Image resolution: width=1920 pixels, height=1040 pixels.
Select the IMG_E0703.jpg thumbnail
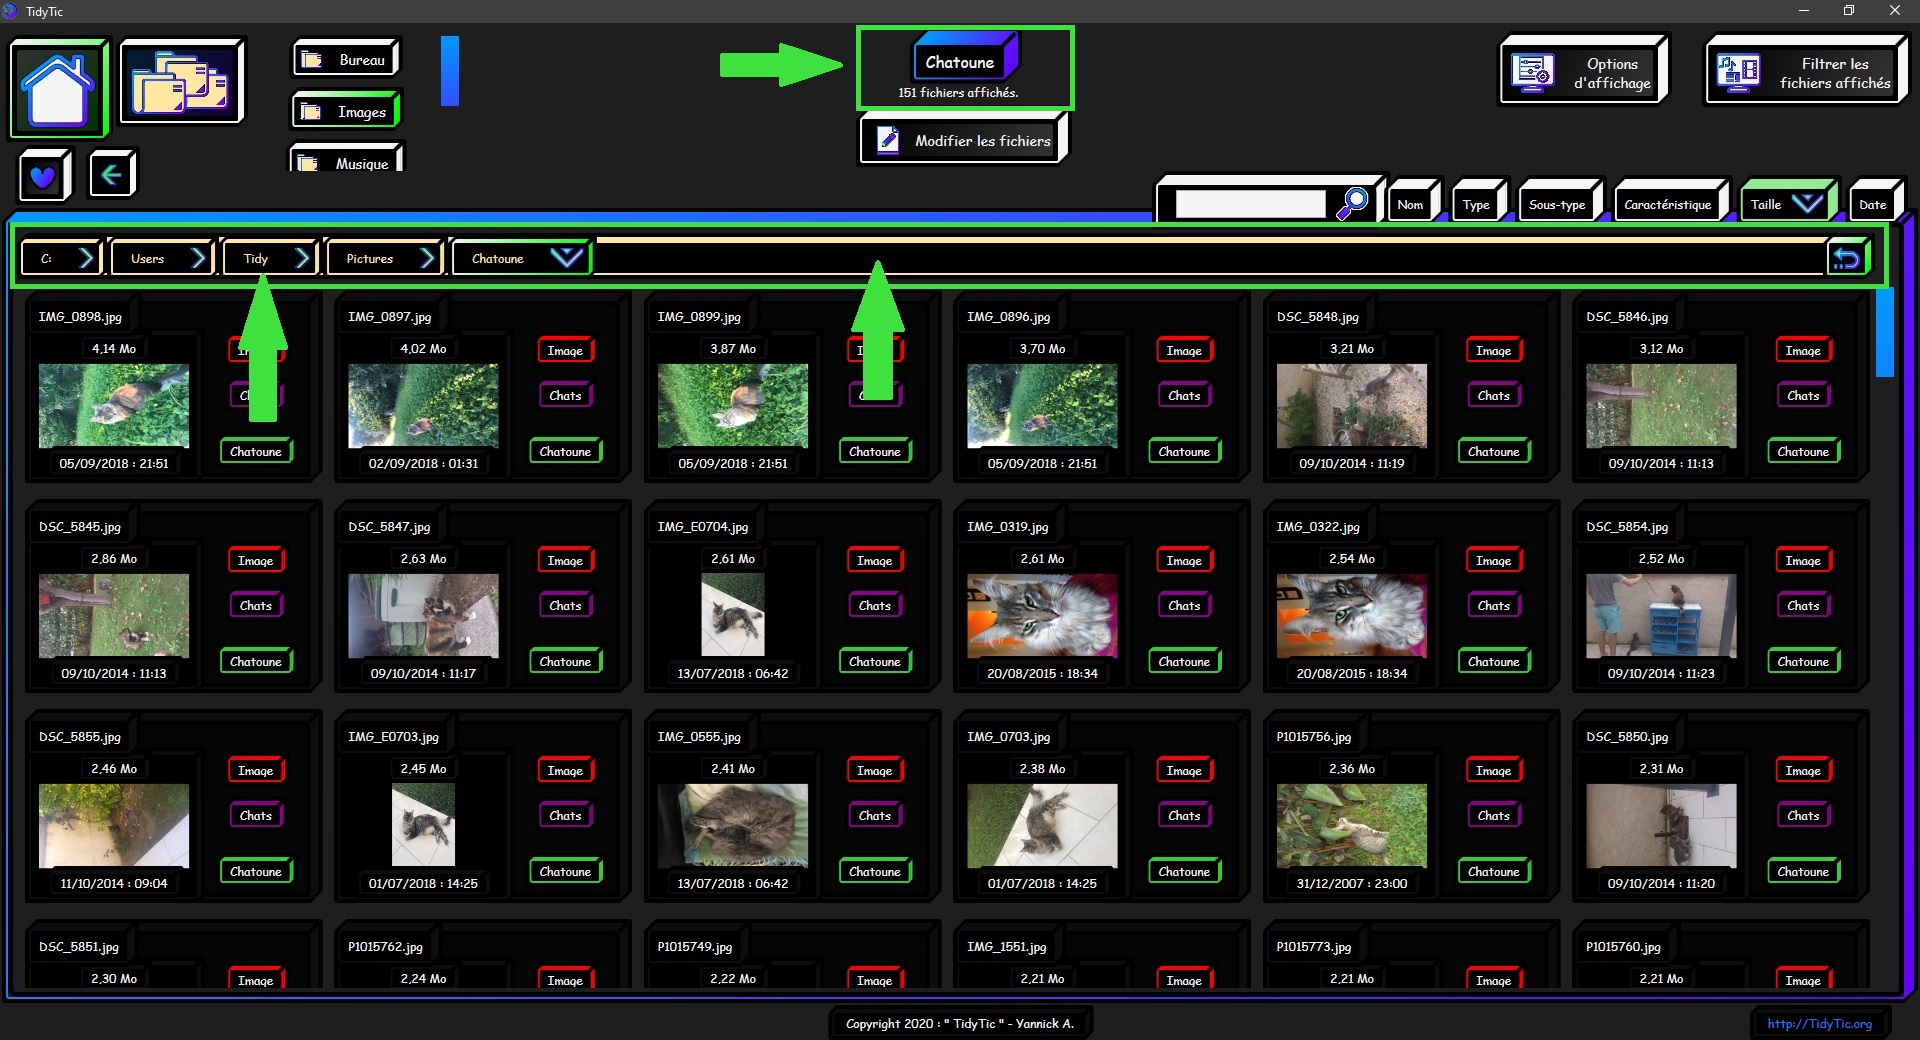pos(423,825)
